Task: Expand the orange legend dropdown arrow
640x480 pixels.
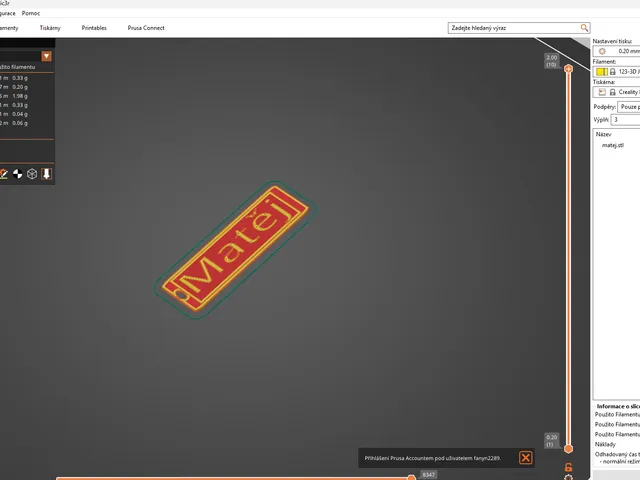Action: coord(47,56)
